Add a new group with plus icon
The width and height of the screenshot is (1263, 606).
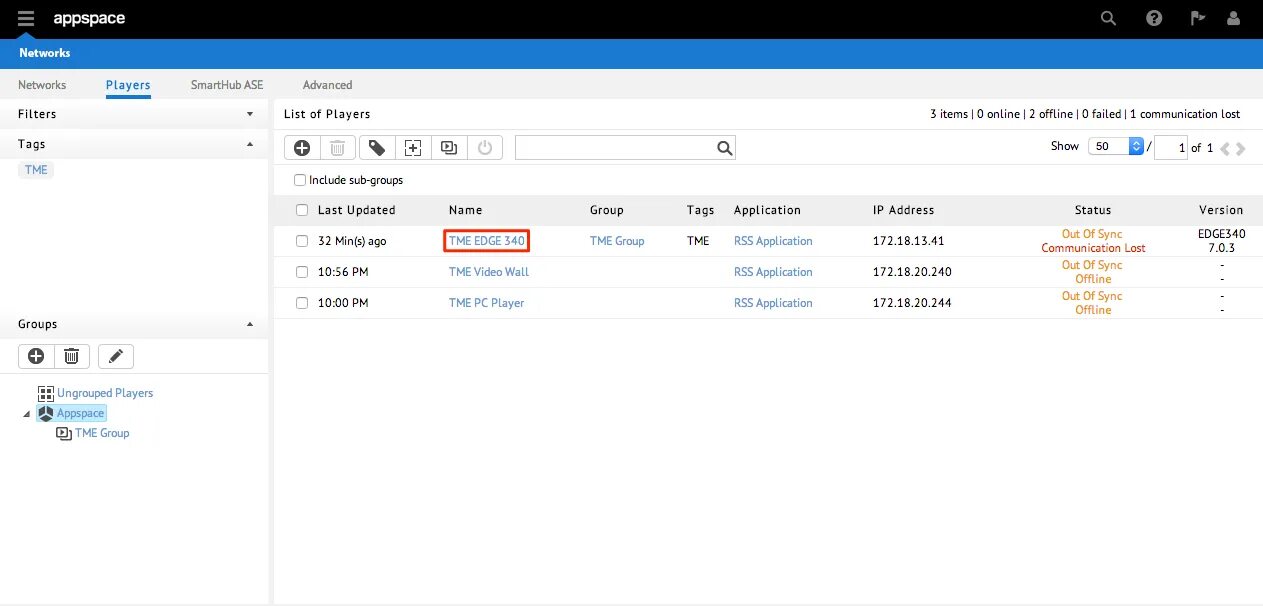pyautogui.click(x=36, y=356)
